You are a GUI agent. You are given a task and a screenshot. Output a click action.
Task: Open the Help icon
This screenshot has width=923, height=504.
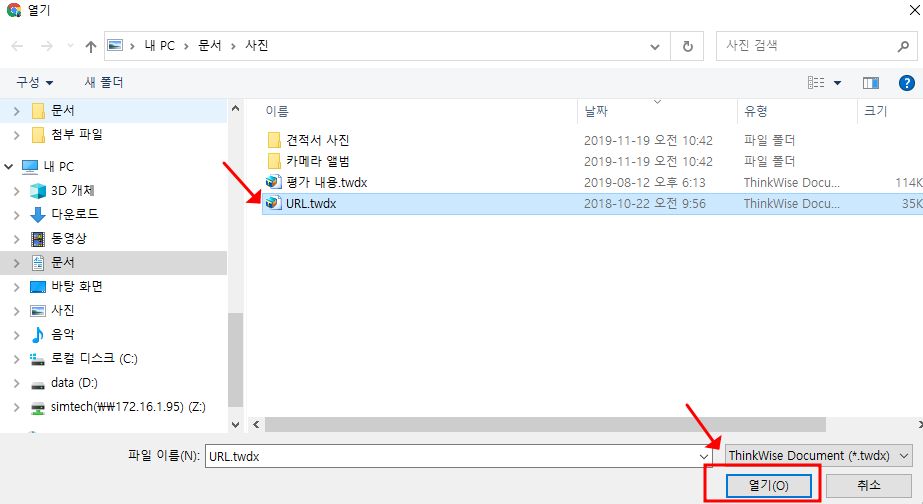point(907,83)
